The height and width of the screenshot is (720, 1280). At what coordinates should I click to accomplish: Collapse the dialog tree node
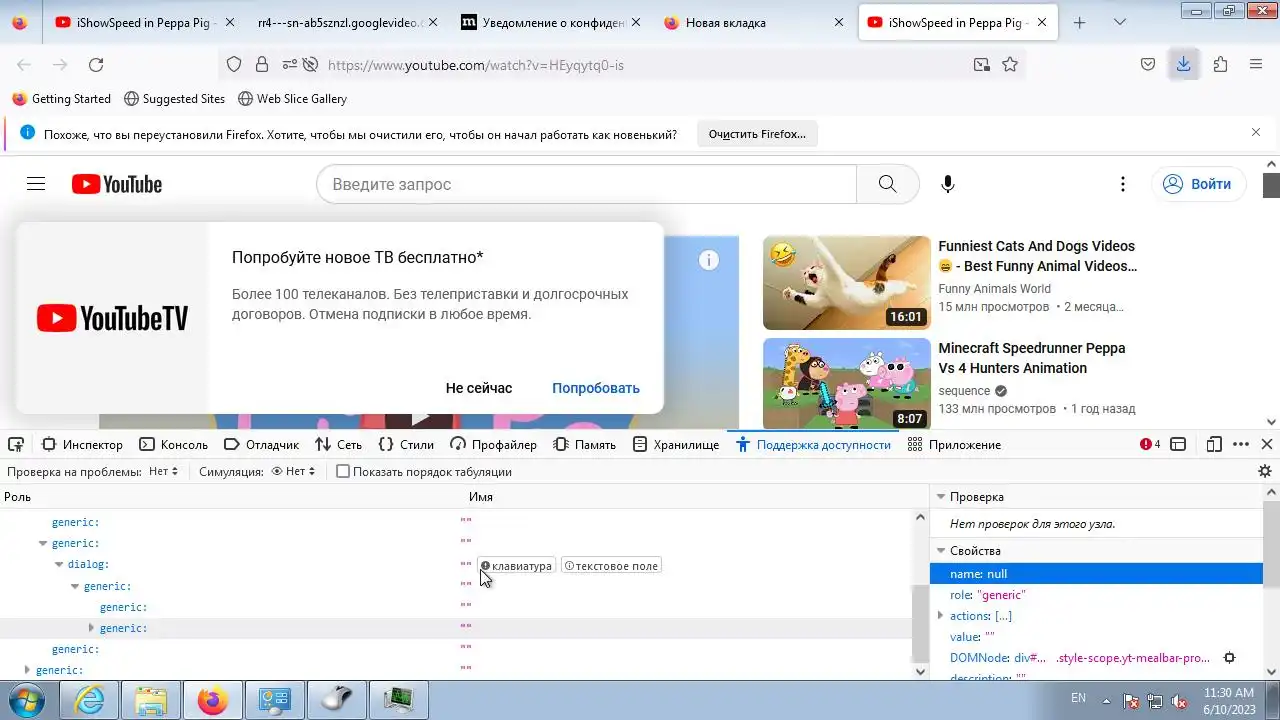point(59,565)
